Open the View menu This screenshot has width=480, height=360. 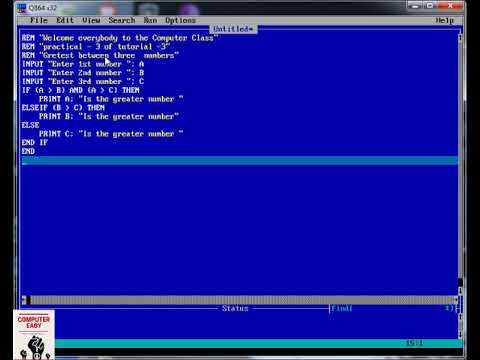[91, 20]
